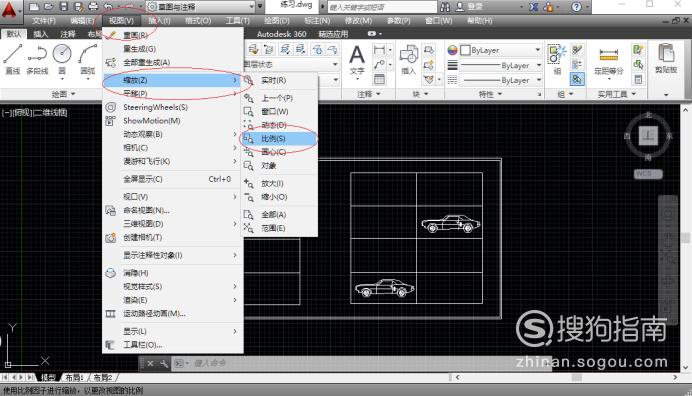Expand the 实用工具 panel
Screen dimensions: 692x396
[x=617, y=94]
